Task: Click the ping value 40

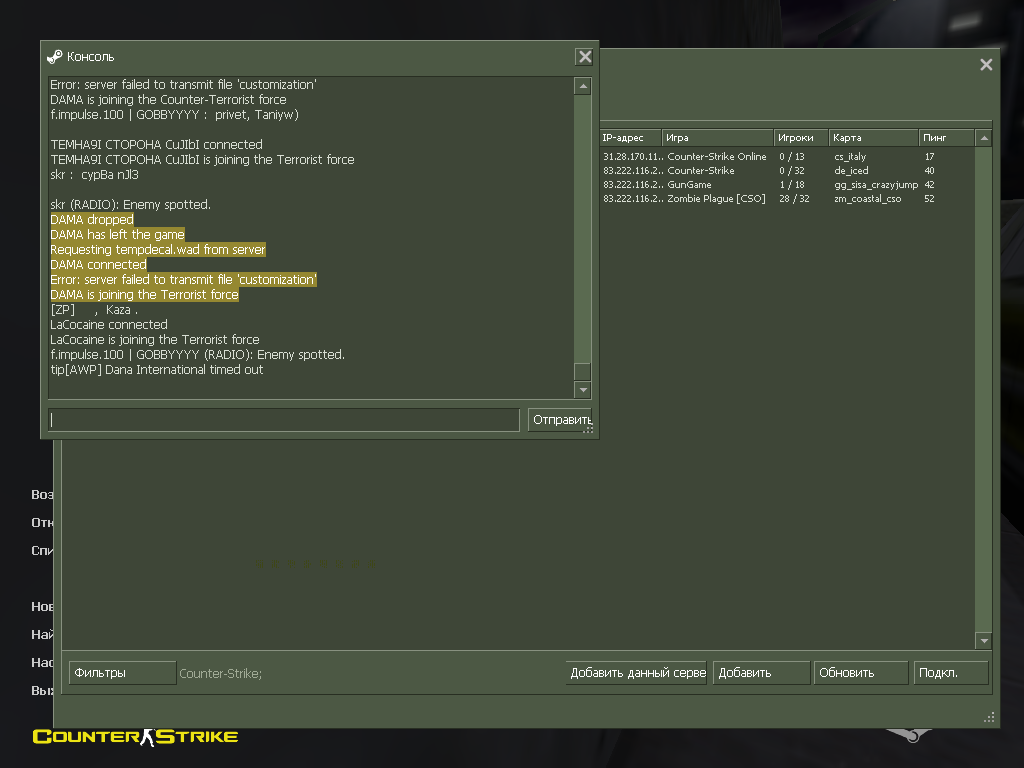Action: [x=929, y=170]
